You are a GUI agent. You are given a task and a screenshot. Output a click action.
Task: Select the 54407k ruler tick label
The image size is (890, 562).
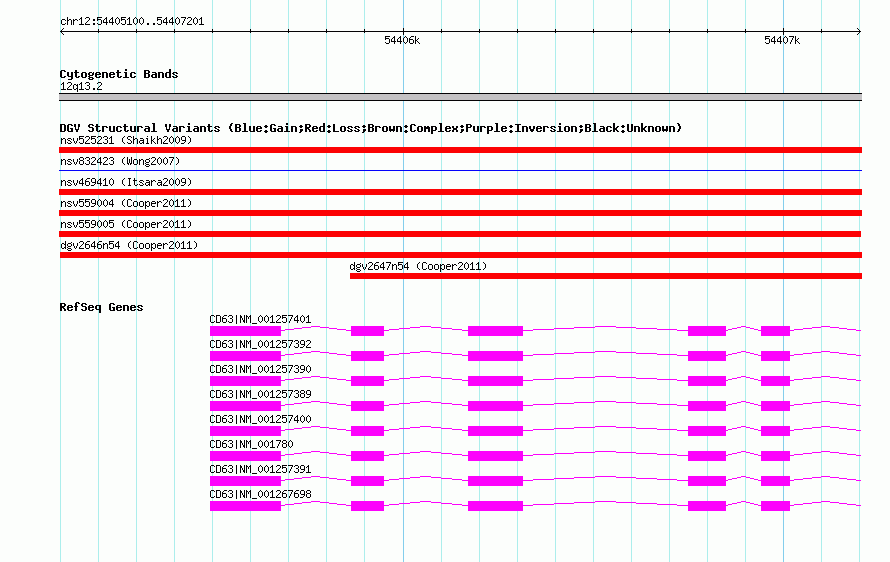(782, 40)
